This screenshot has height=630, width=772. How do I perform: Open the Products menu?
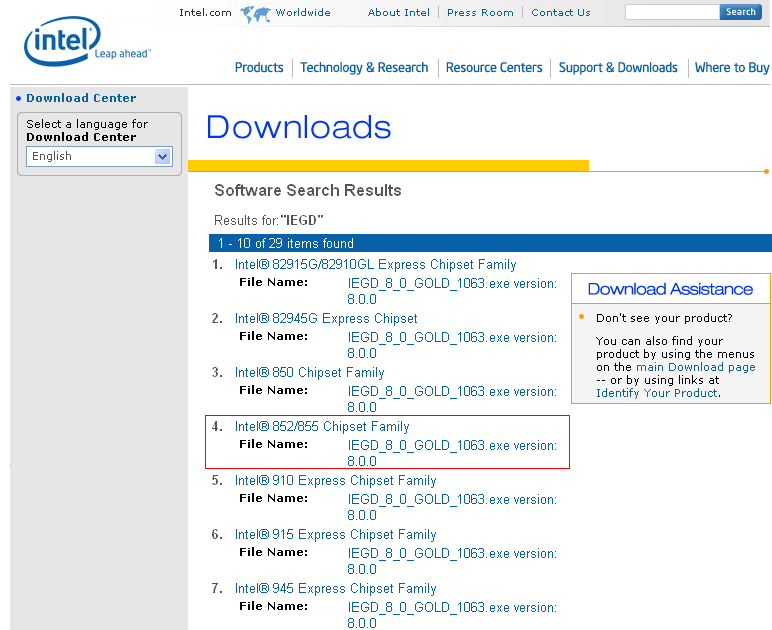point(259,67)
